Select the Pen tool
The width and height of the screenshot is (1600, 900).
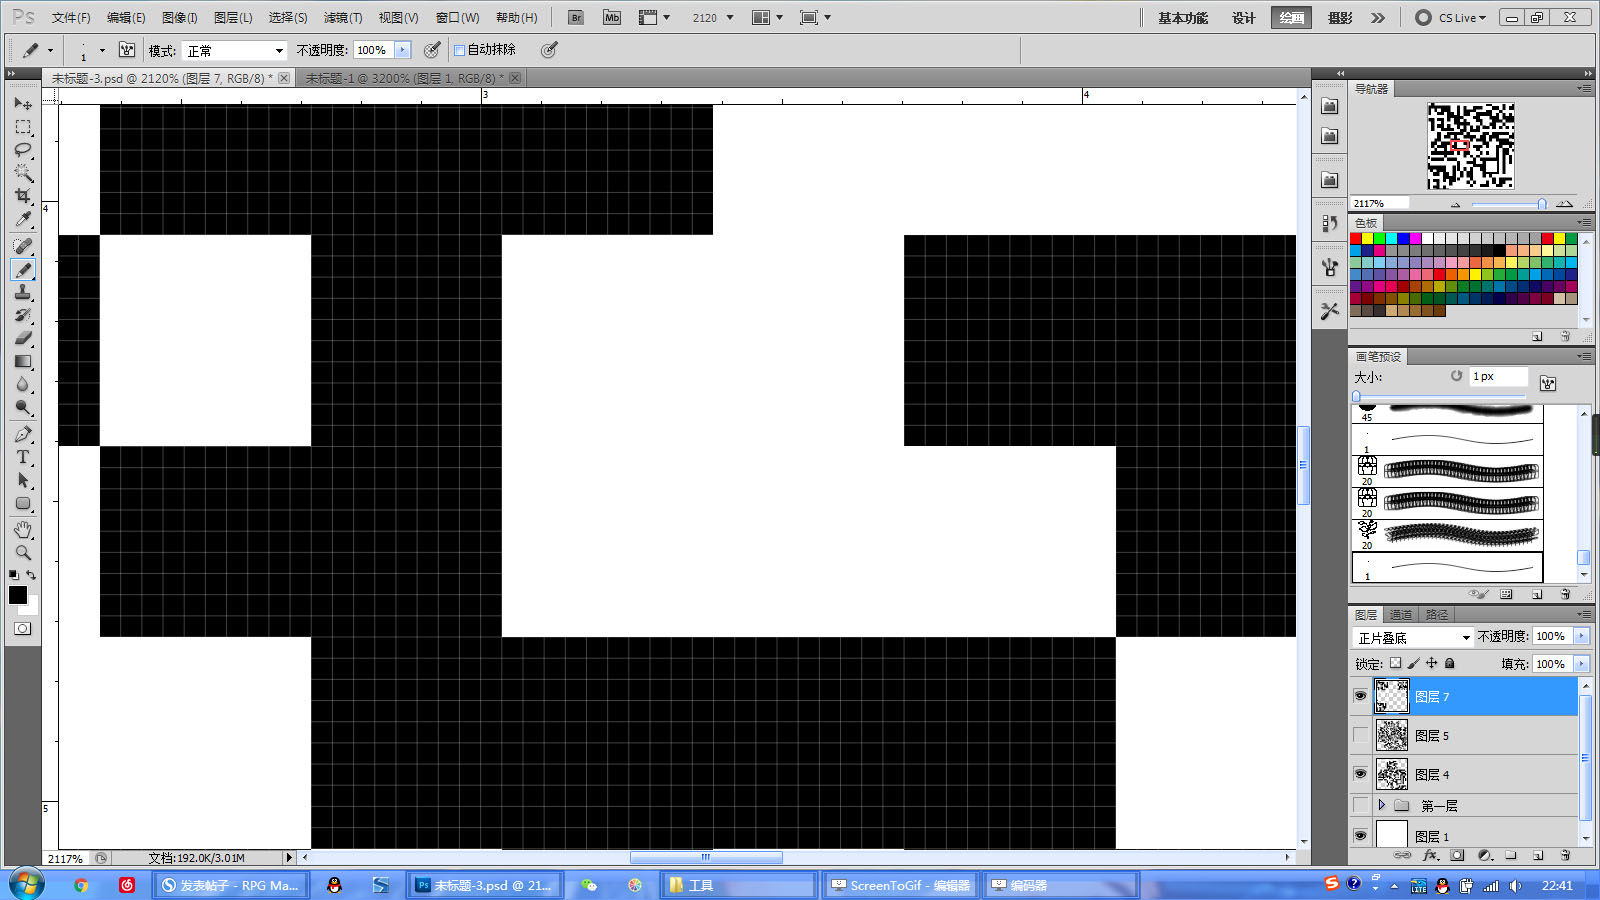click(23, 434)
